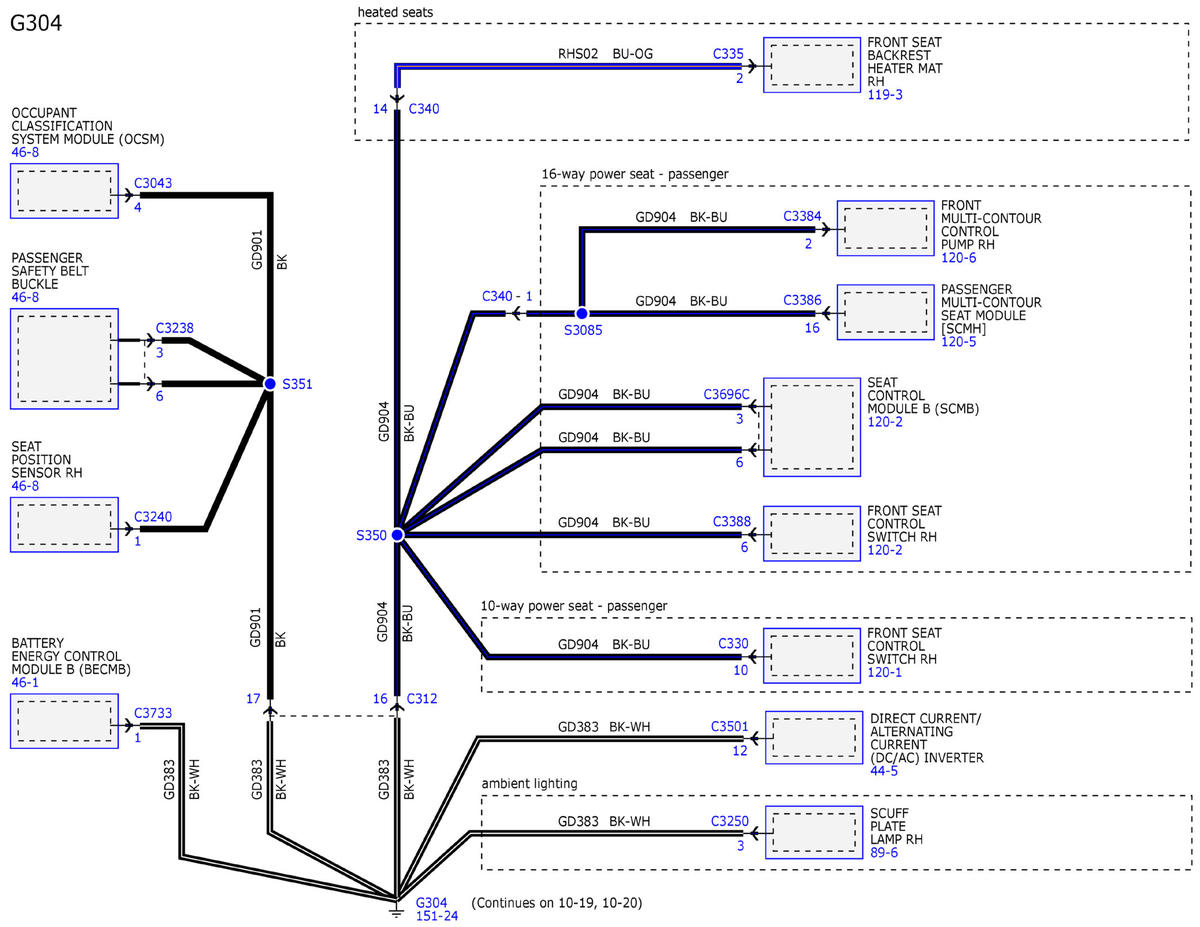Viewport: 1200px width, 927px height.
Task: Open the C3733 connector reference
Action: click(153, 713)
